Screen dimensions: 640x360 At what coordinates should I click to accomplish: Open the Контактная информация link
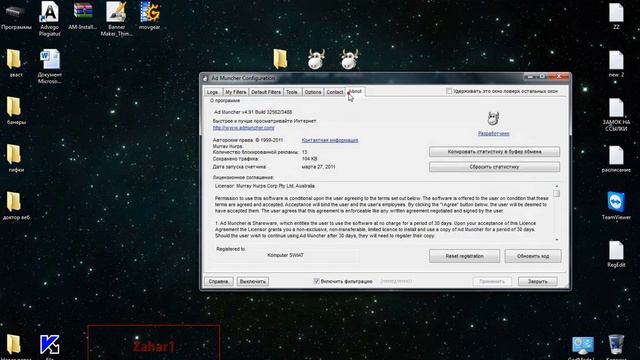[330, 140]
